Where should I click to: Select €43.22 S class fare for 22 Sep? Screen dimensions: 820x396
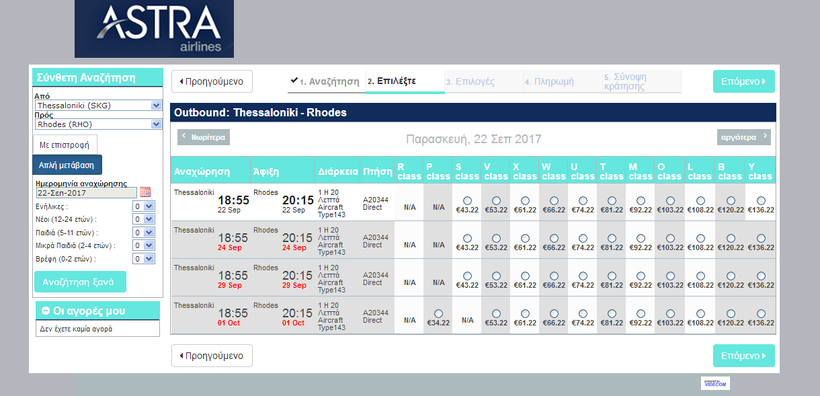click(467, 200)
